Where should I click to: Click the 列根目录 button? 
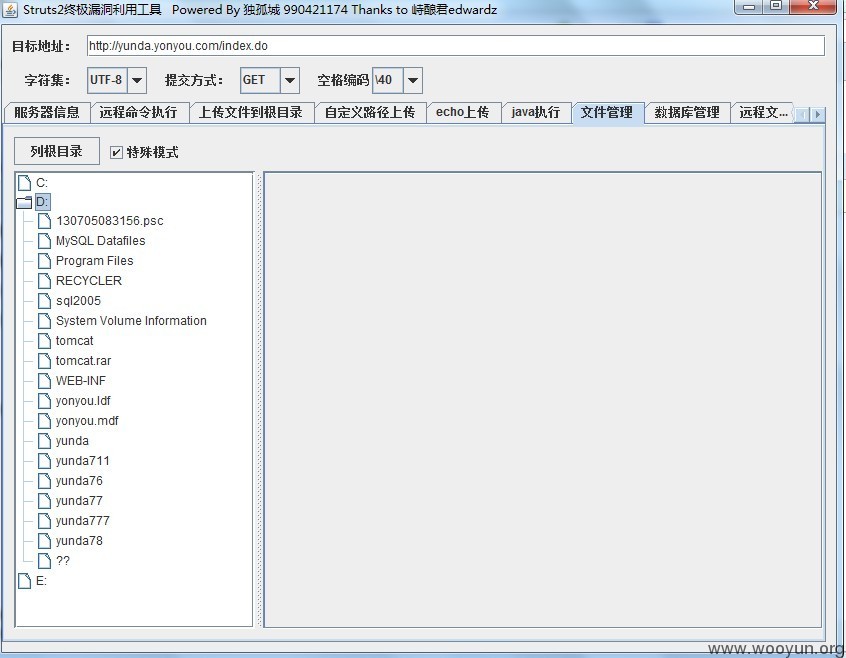[x=57, y=151]
